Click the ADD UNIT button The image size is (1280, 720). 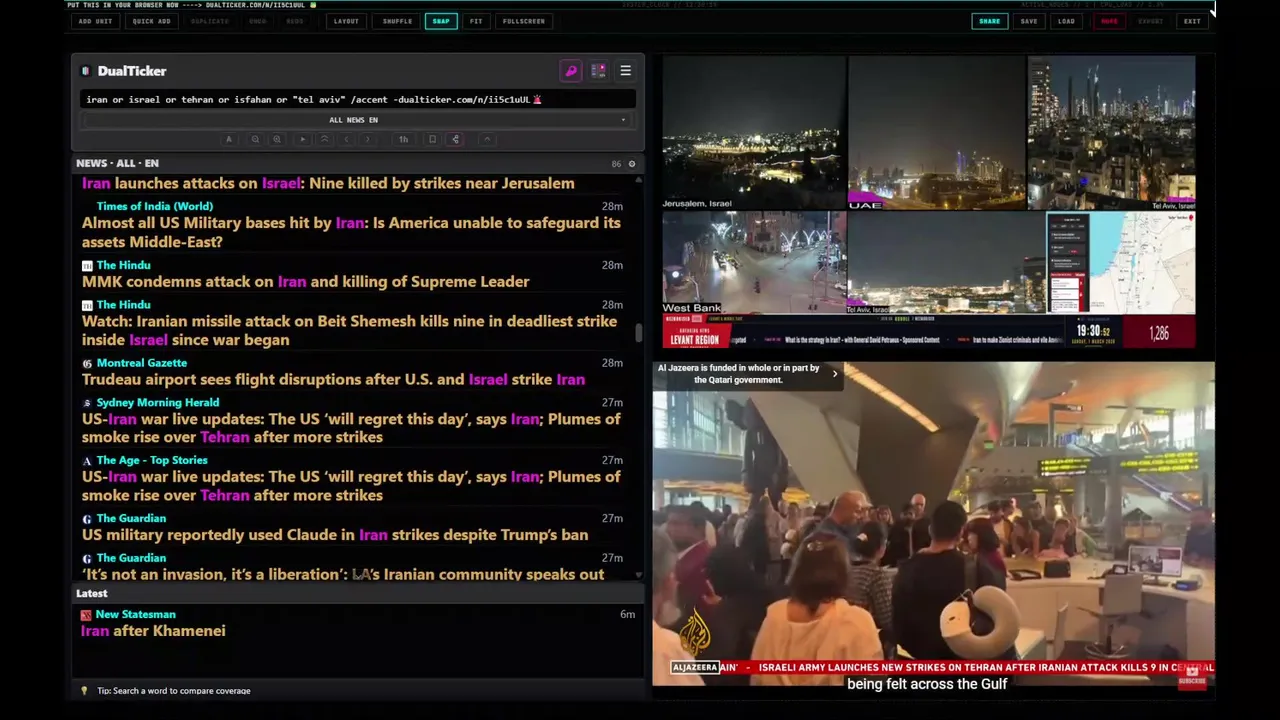(96, 21)
